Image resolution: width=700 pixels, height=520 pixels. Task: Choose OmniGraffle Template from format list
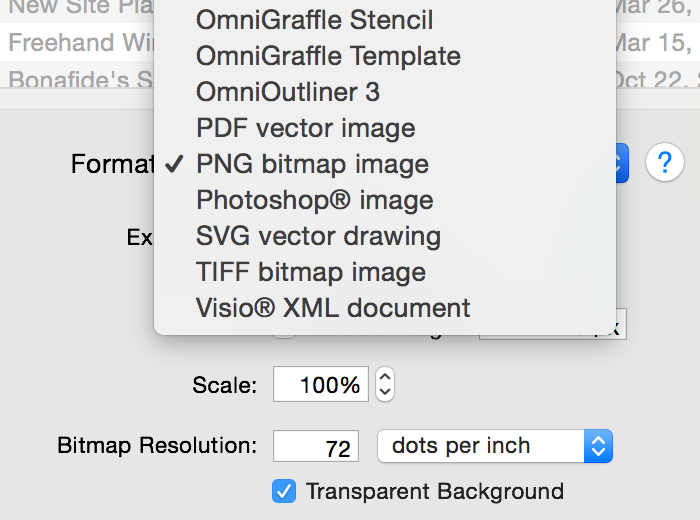pos(328,56)
